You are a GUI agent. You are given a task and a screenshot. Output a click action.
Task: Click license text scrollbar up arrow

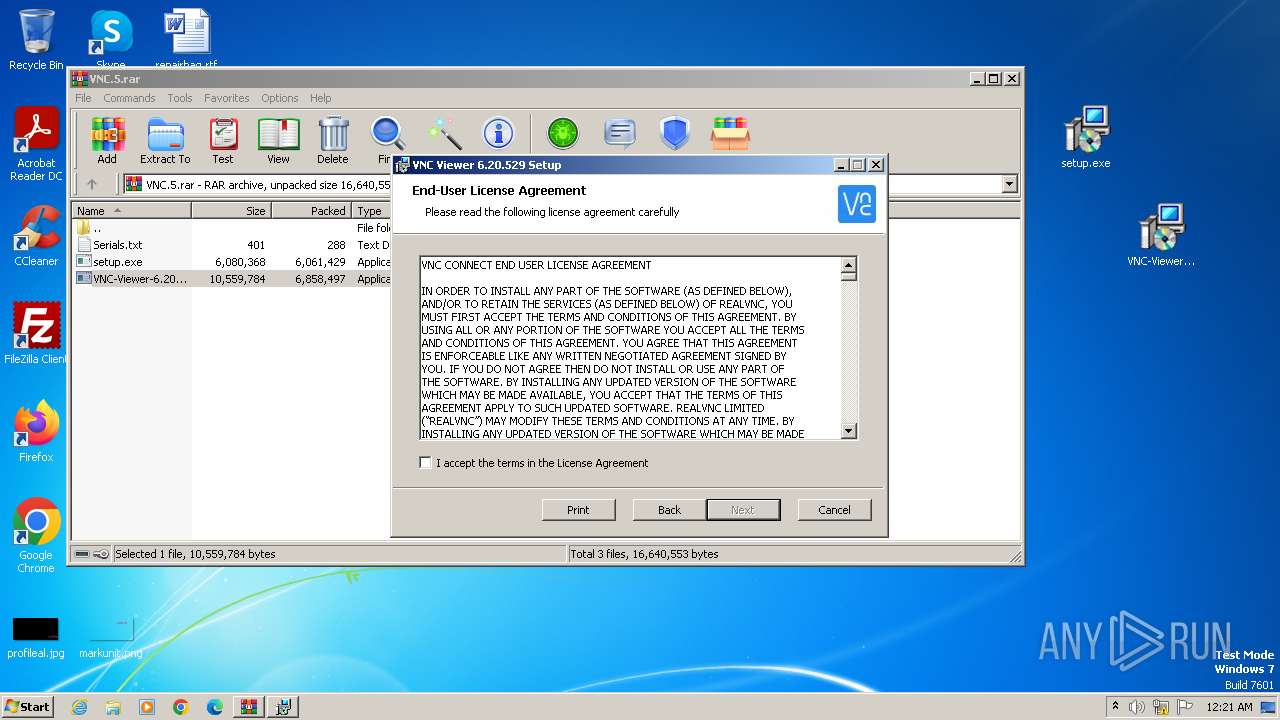coord(849,265)
